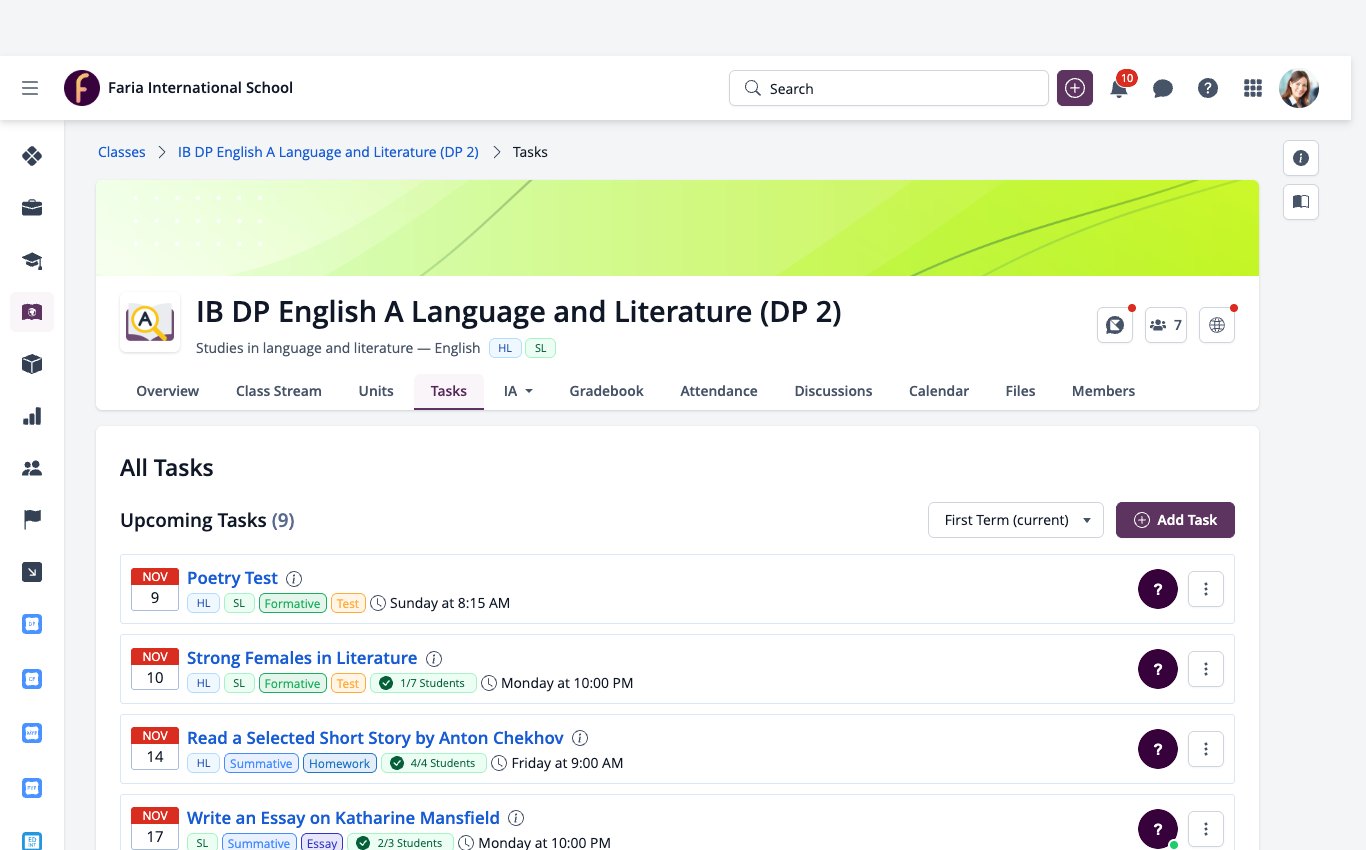Expand the IA tab dropdown arrow

[529, 391]
